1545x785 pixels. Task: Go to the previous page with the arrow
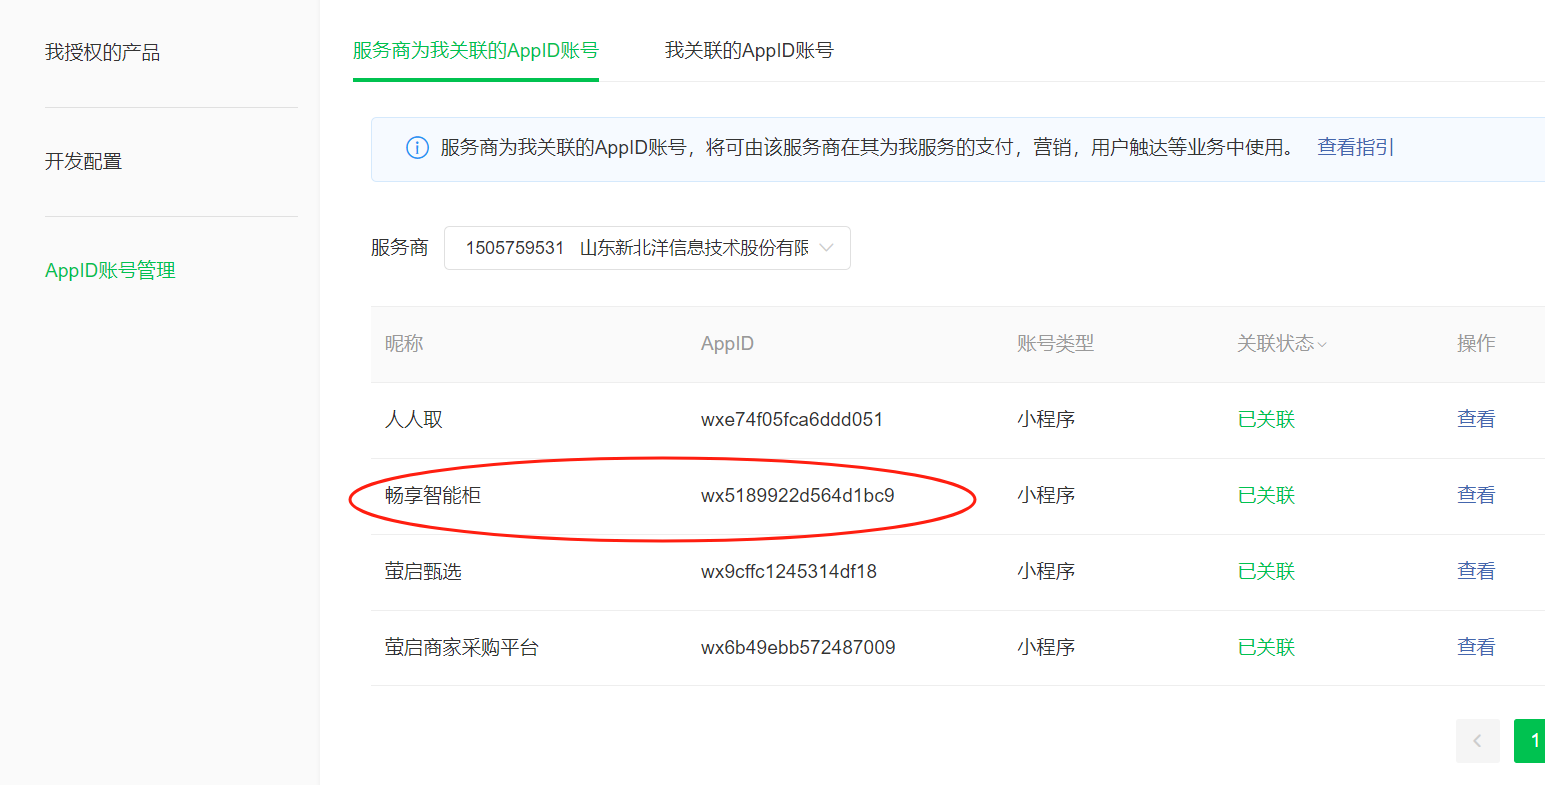pyautogui.click(x=1477, y=741)
